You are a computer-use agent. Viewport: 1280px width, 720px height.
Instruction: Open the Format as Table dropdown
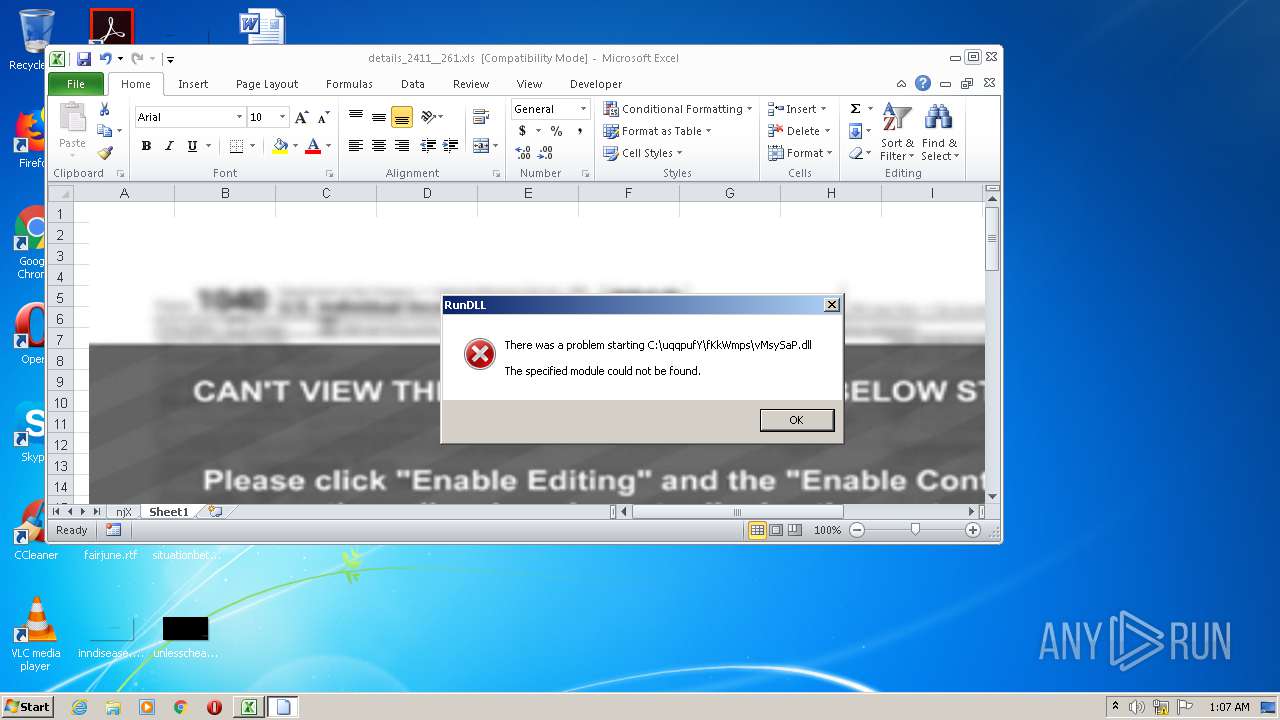tap(658, 131)
